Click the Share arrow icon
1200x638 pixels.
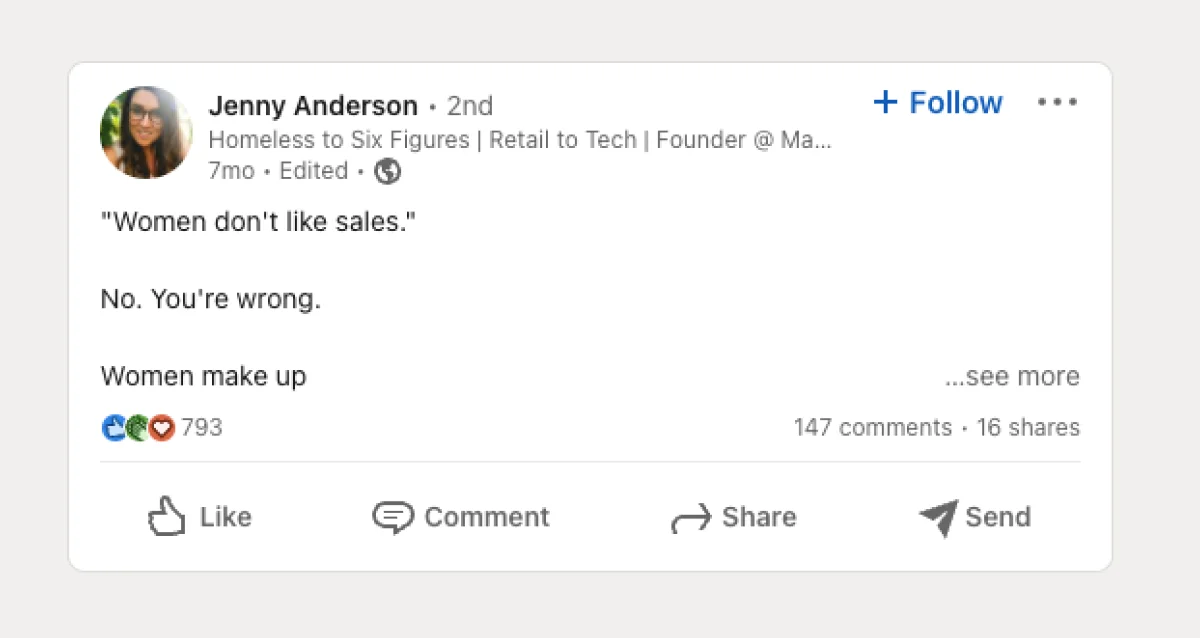coord(690,516)
